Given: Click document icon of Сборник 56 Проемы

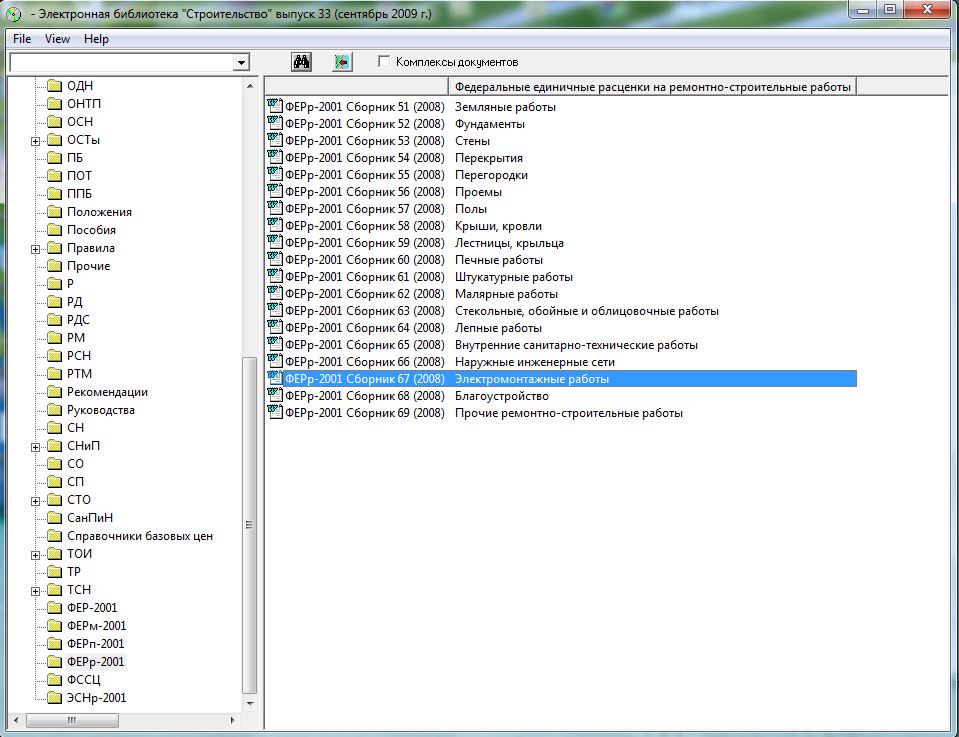Looking at the screenshot, I should 275,192.
